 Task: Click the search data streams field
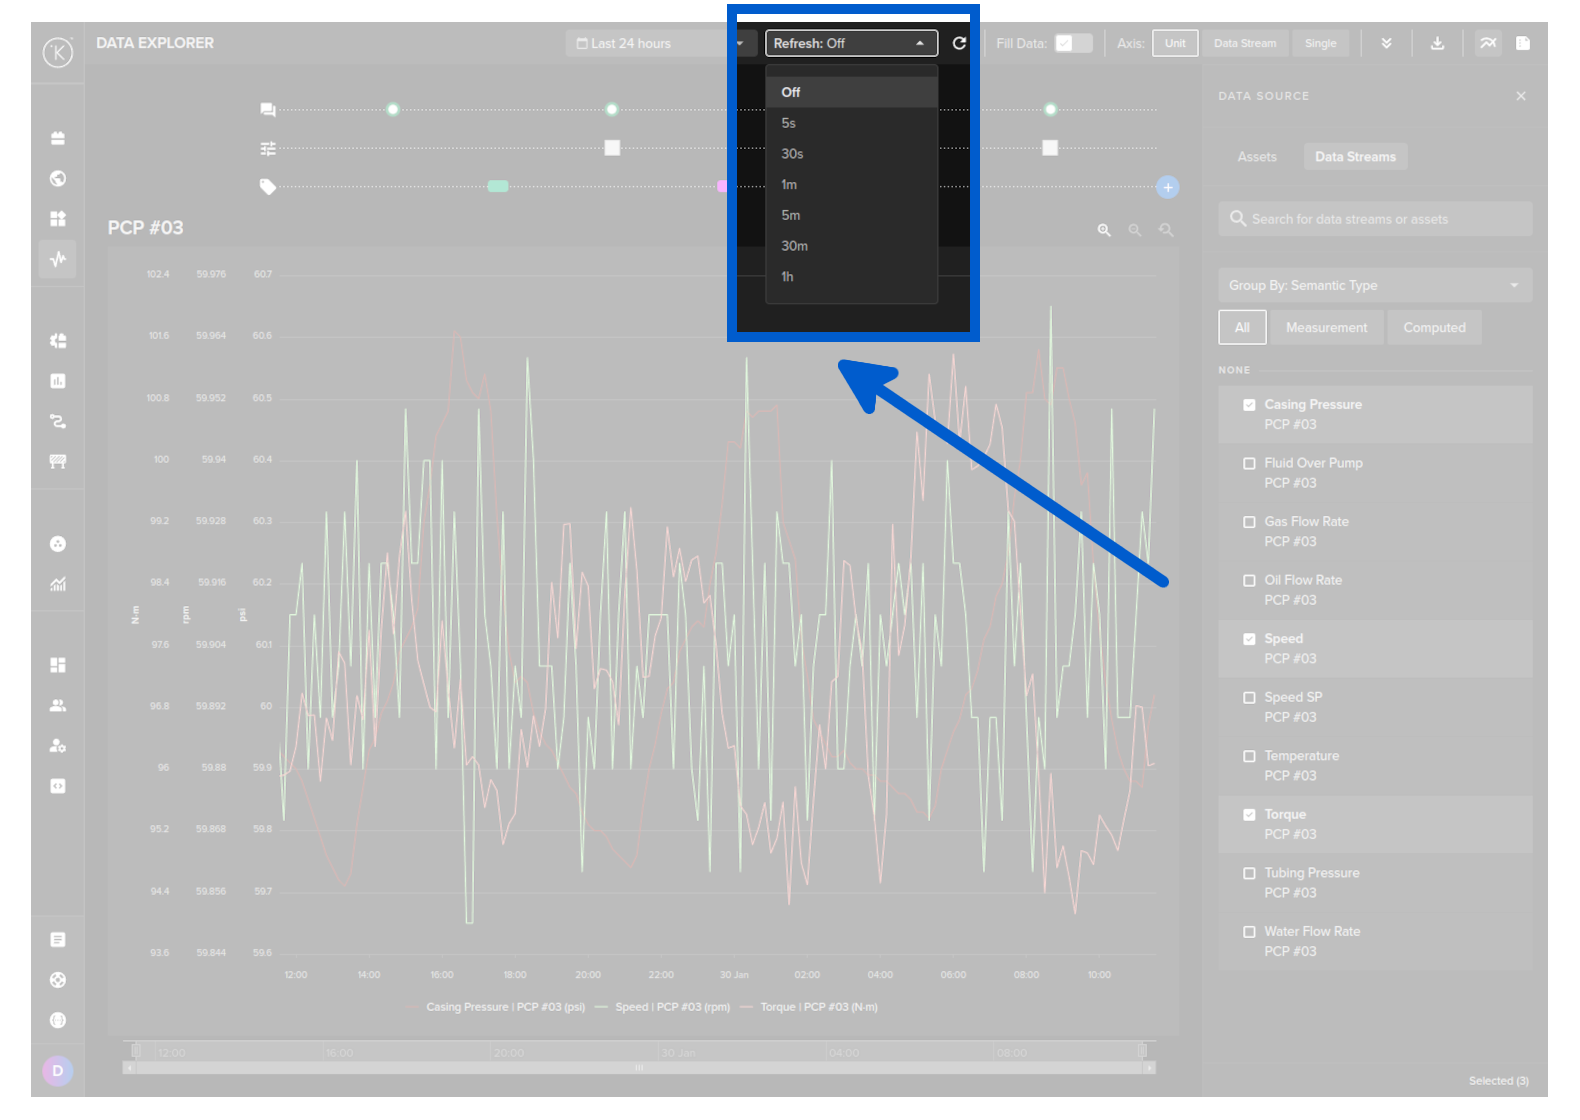tap(1374, 219)
